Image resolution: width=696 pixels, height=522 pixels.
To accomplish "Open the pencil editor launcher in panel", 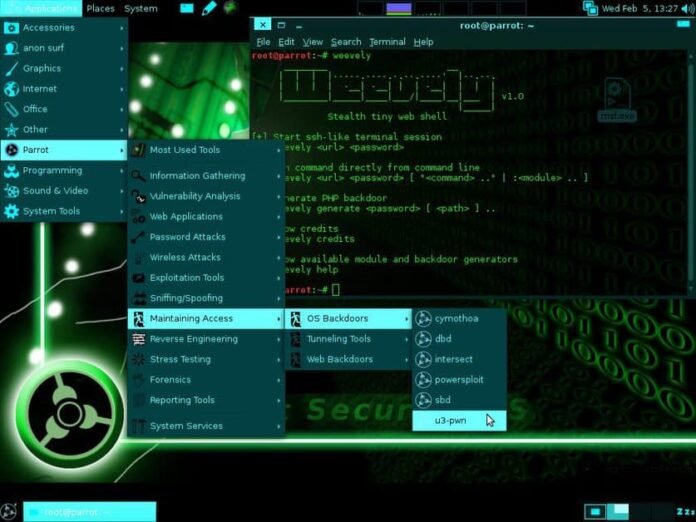I will tap(209, 8).
